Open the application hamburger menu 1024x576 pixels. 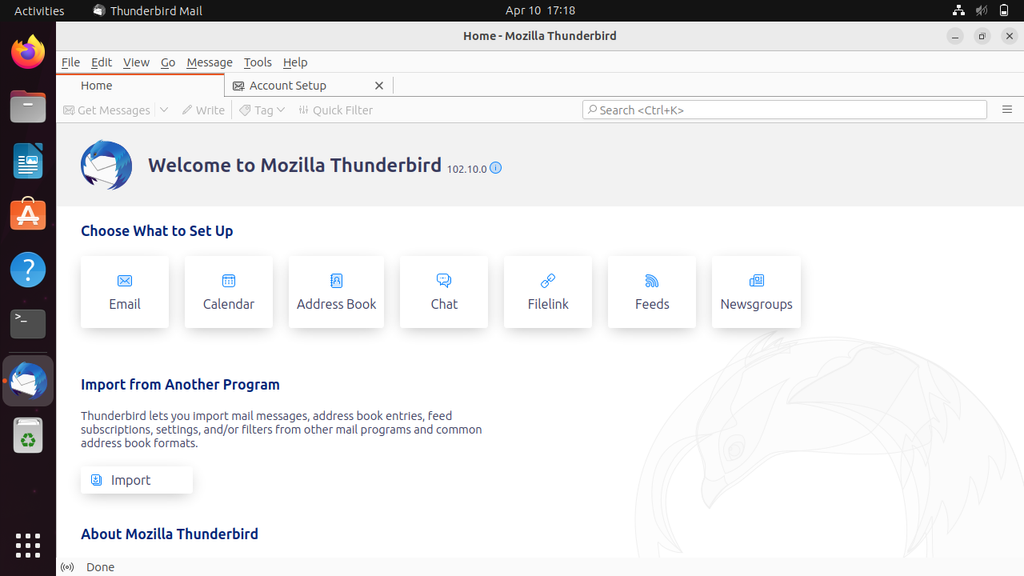point(1008,110)
